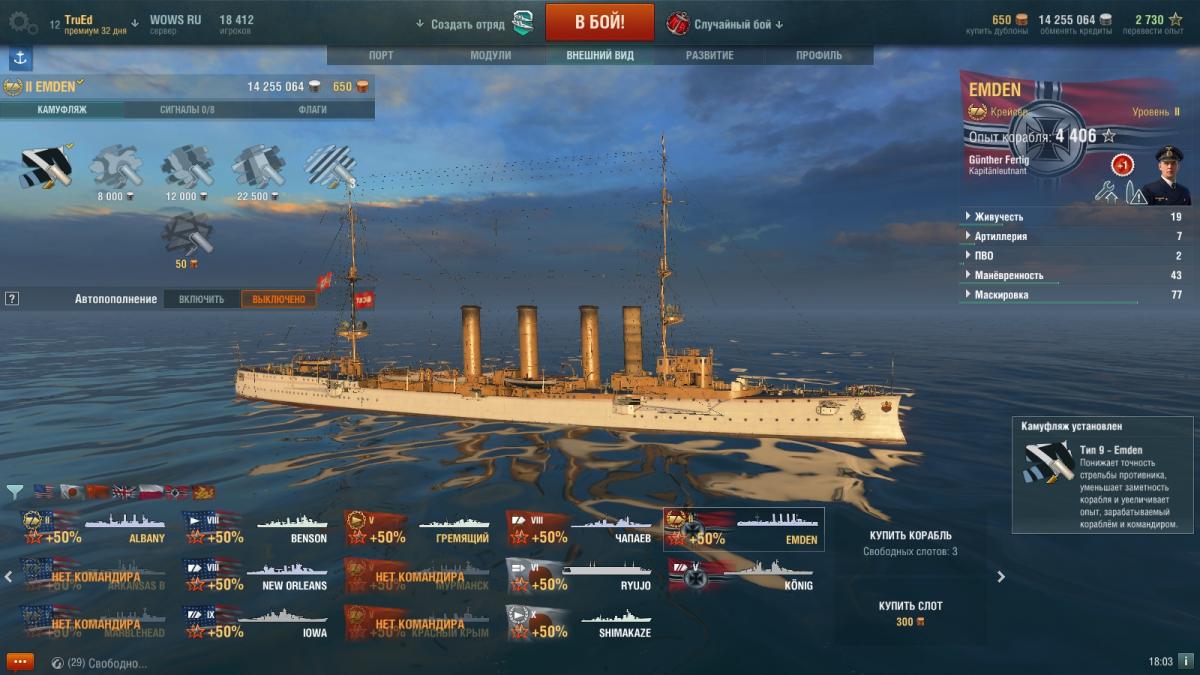Click the question mark help icon
The width and height of the screenshot is (1200, 675).
(x=12, y=298)
